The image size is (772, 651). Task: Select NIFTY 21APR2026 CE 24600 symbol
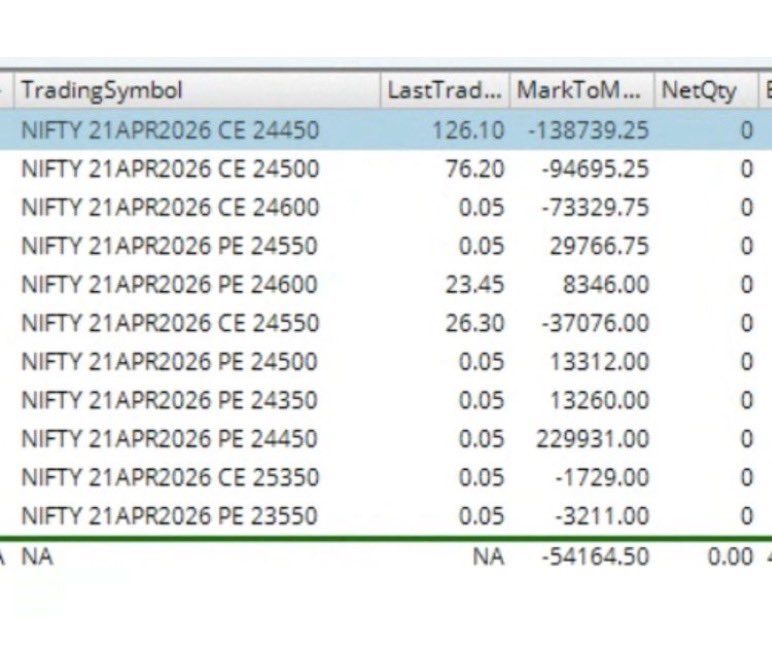170,207
